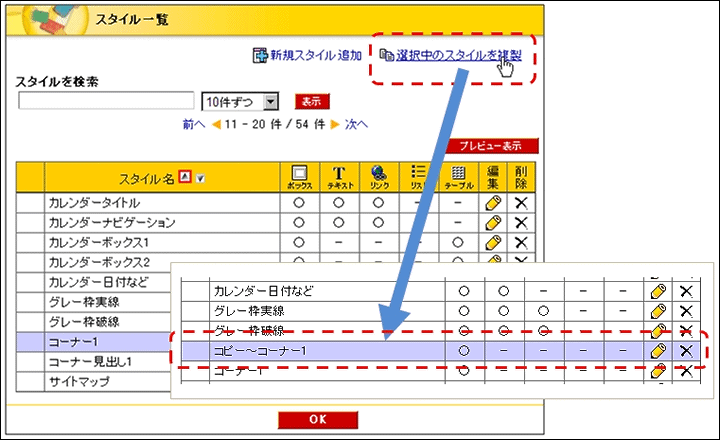Select the カレンダータイトル row name

click(94, 203)
